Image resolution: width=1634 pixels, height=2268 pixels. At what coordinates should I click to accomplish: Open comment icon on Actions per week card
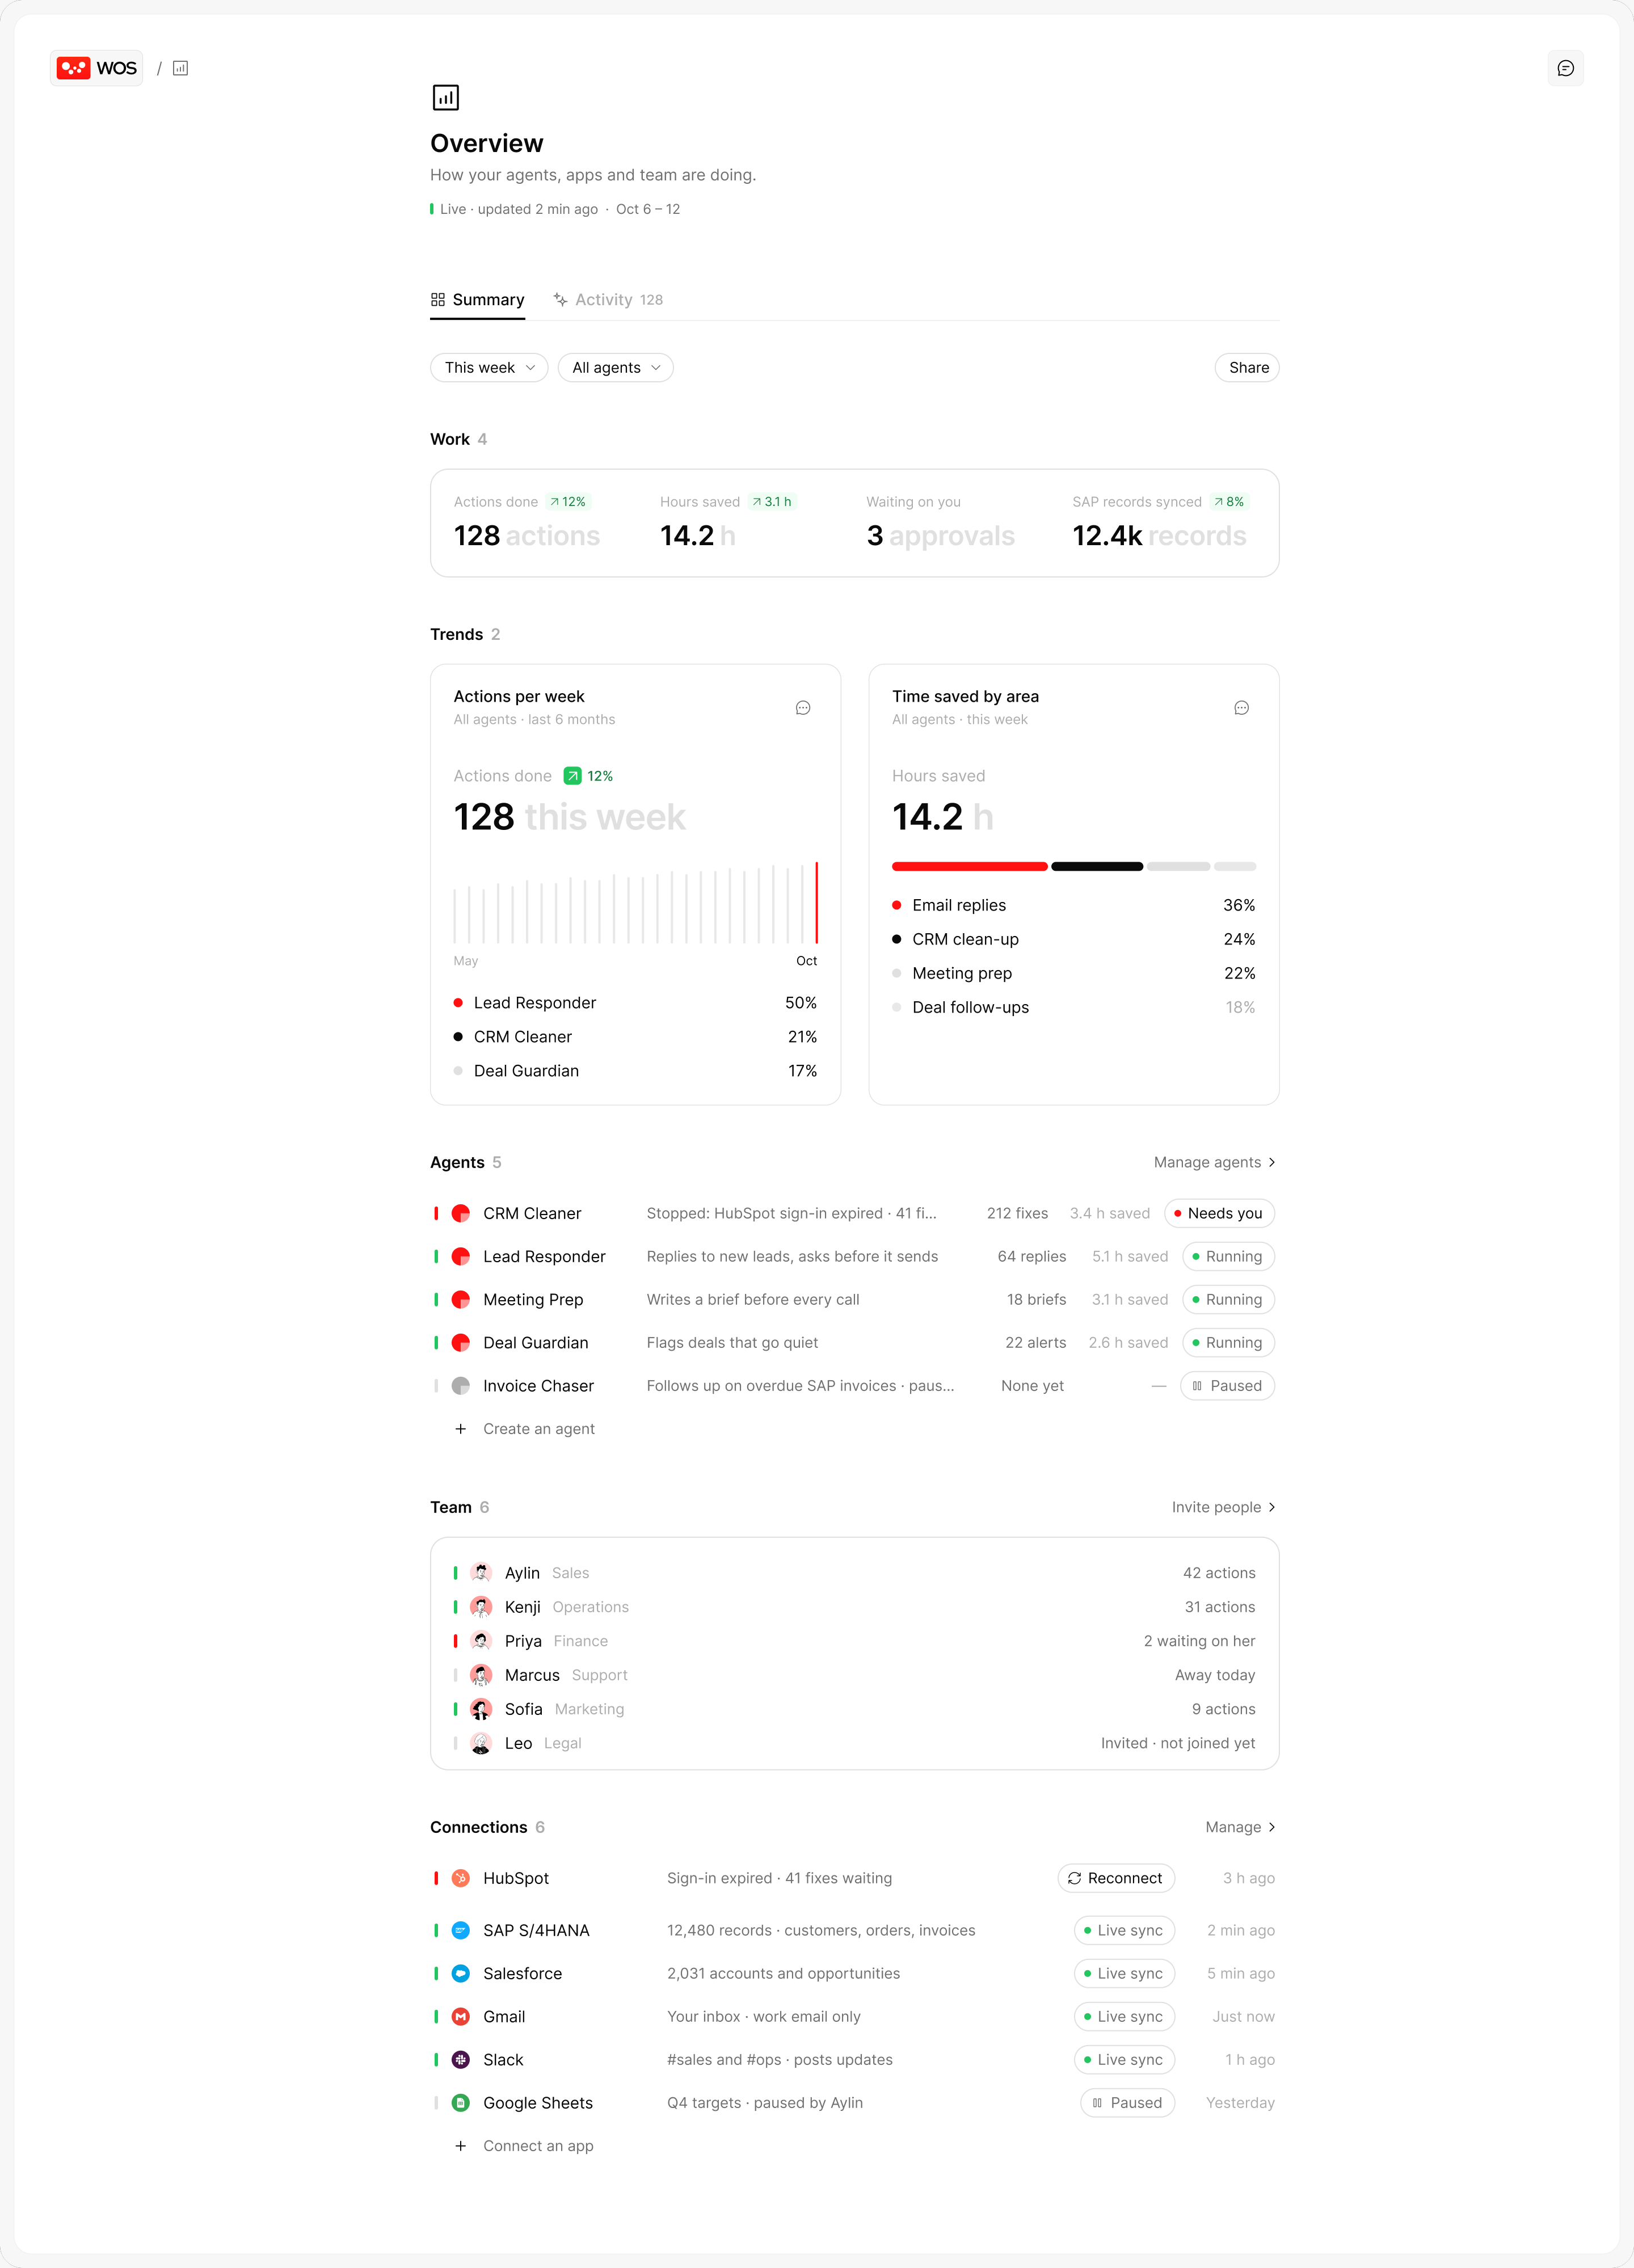(802, 708)
